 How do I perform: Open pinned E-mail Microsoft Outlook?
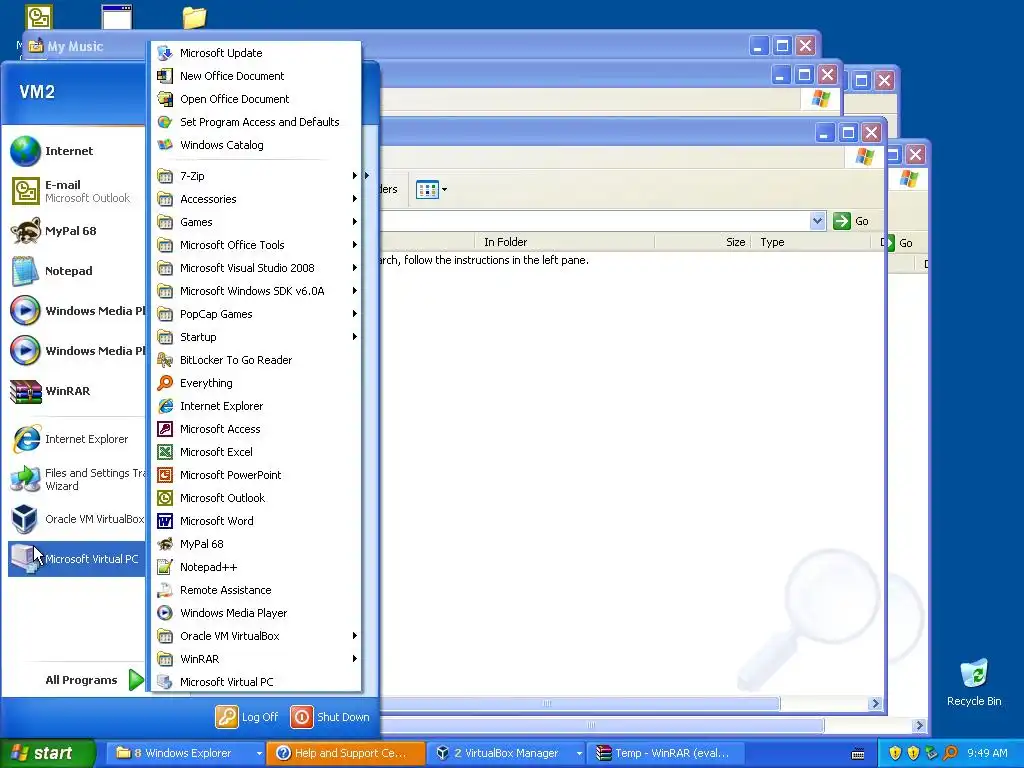[x=76, y=191]
